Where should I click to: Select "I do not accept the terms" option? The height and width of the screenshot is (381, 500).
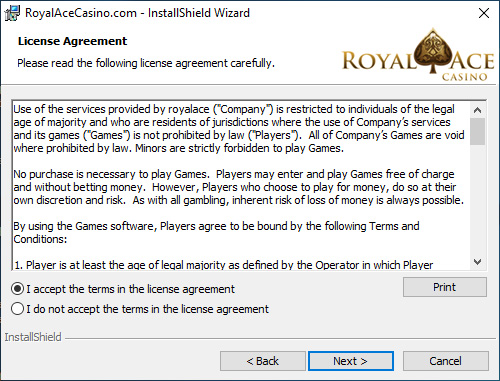tap(17, 309)
